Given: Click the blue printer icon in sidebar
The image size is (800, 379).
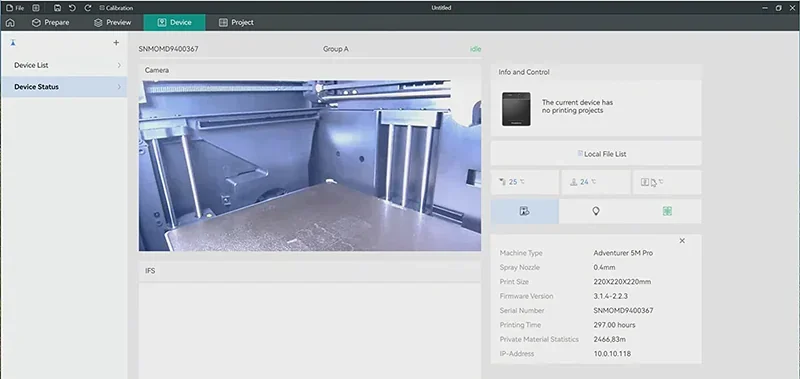Looking at the screenshot, I should click(13, 43).
